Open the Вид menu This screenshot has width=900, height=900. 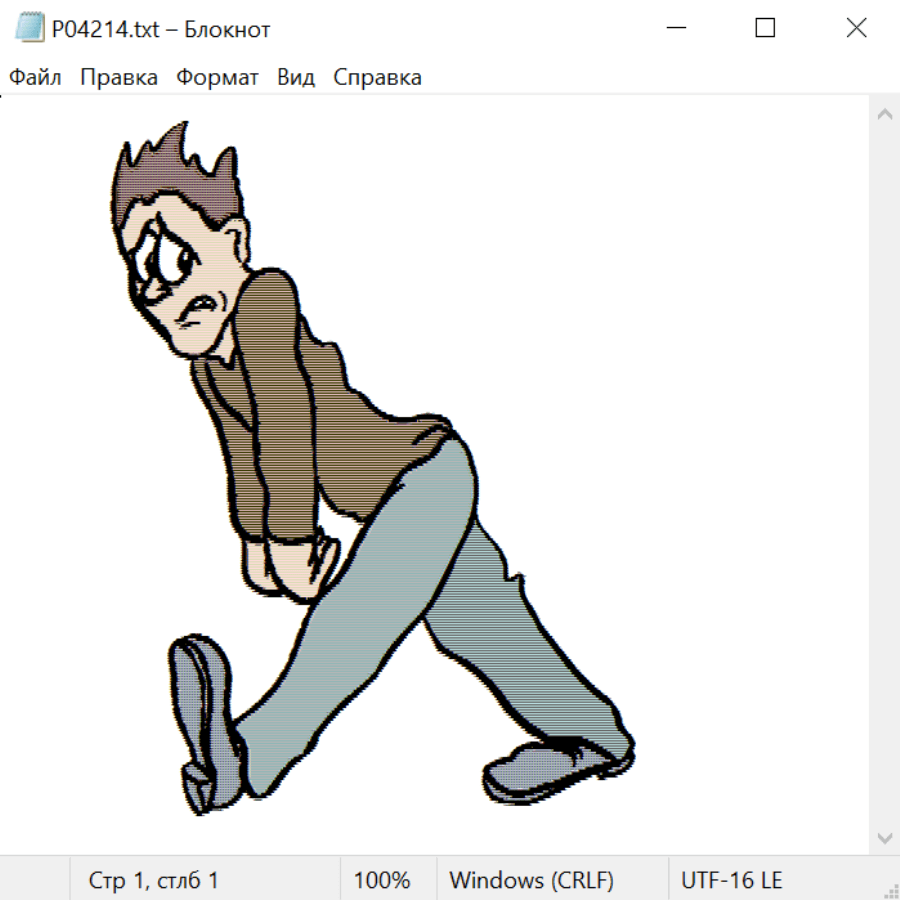[x=296, y=78]
